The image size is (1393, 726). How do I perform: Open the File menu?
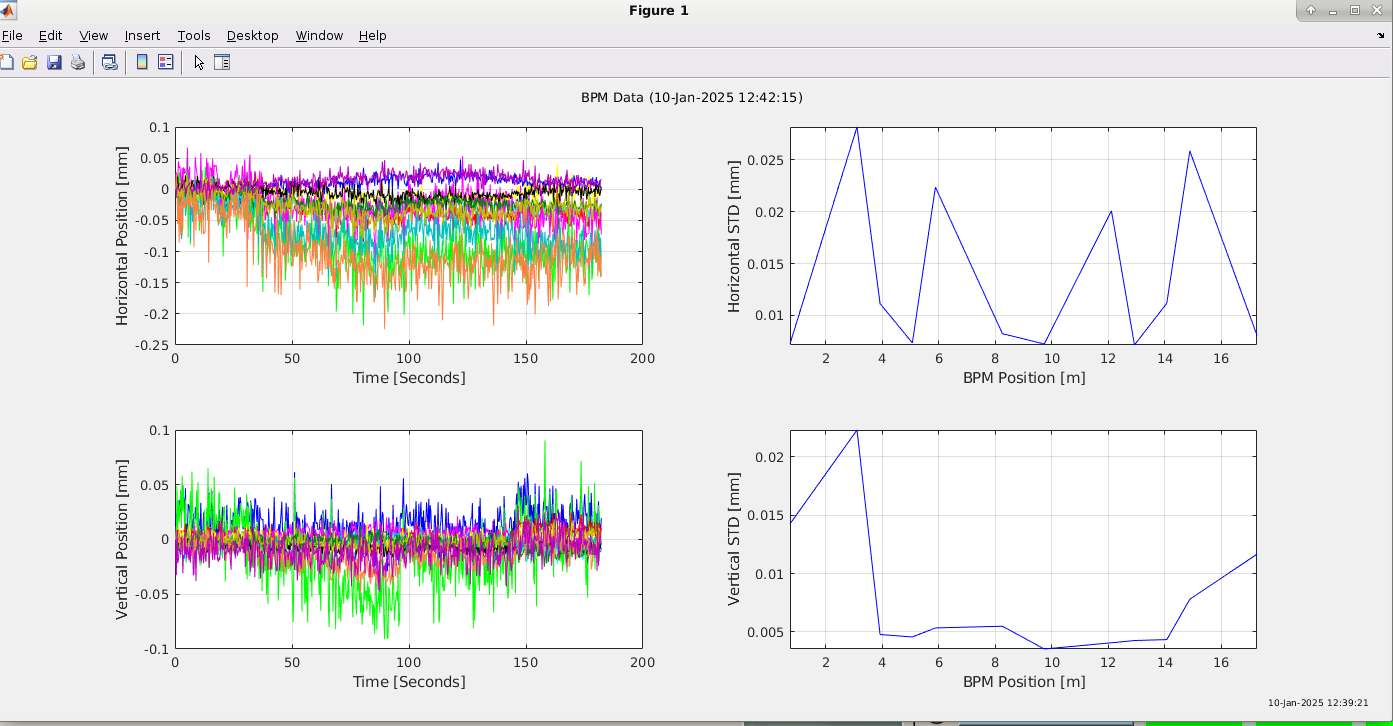pyautogui.click(x=12, y=35)
